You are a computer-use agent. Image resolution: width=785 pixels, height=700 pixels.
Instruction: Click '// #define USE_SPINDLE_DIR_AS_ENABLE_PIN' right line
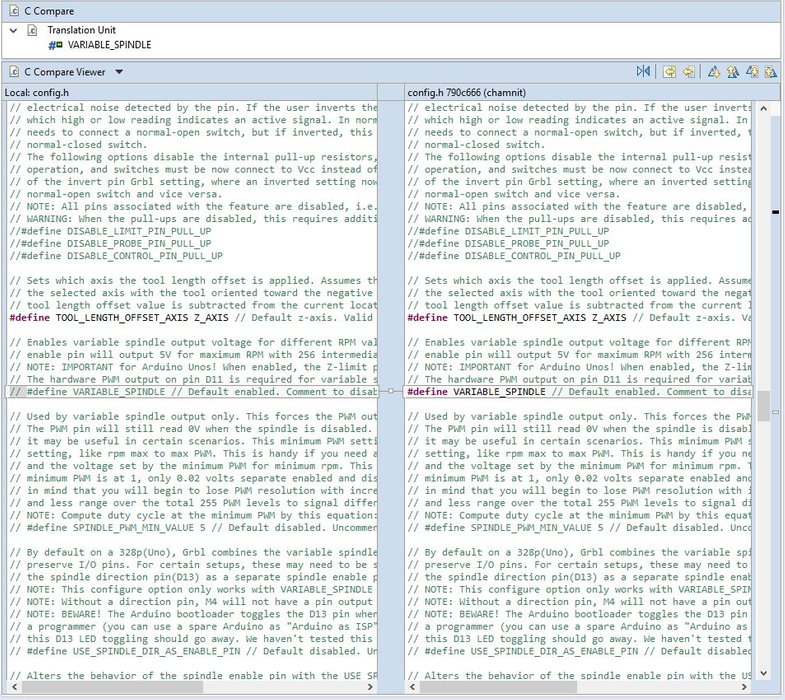pyautogui.click(x=579, y=651)
